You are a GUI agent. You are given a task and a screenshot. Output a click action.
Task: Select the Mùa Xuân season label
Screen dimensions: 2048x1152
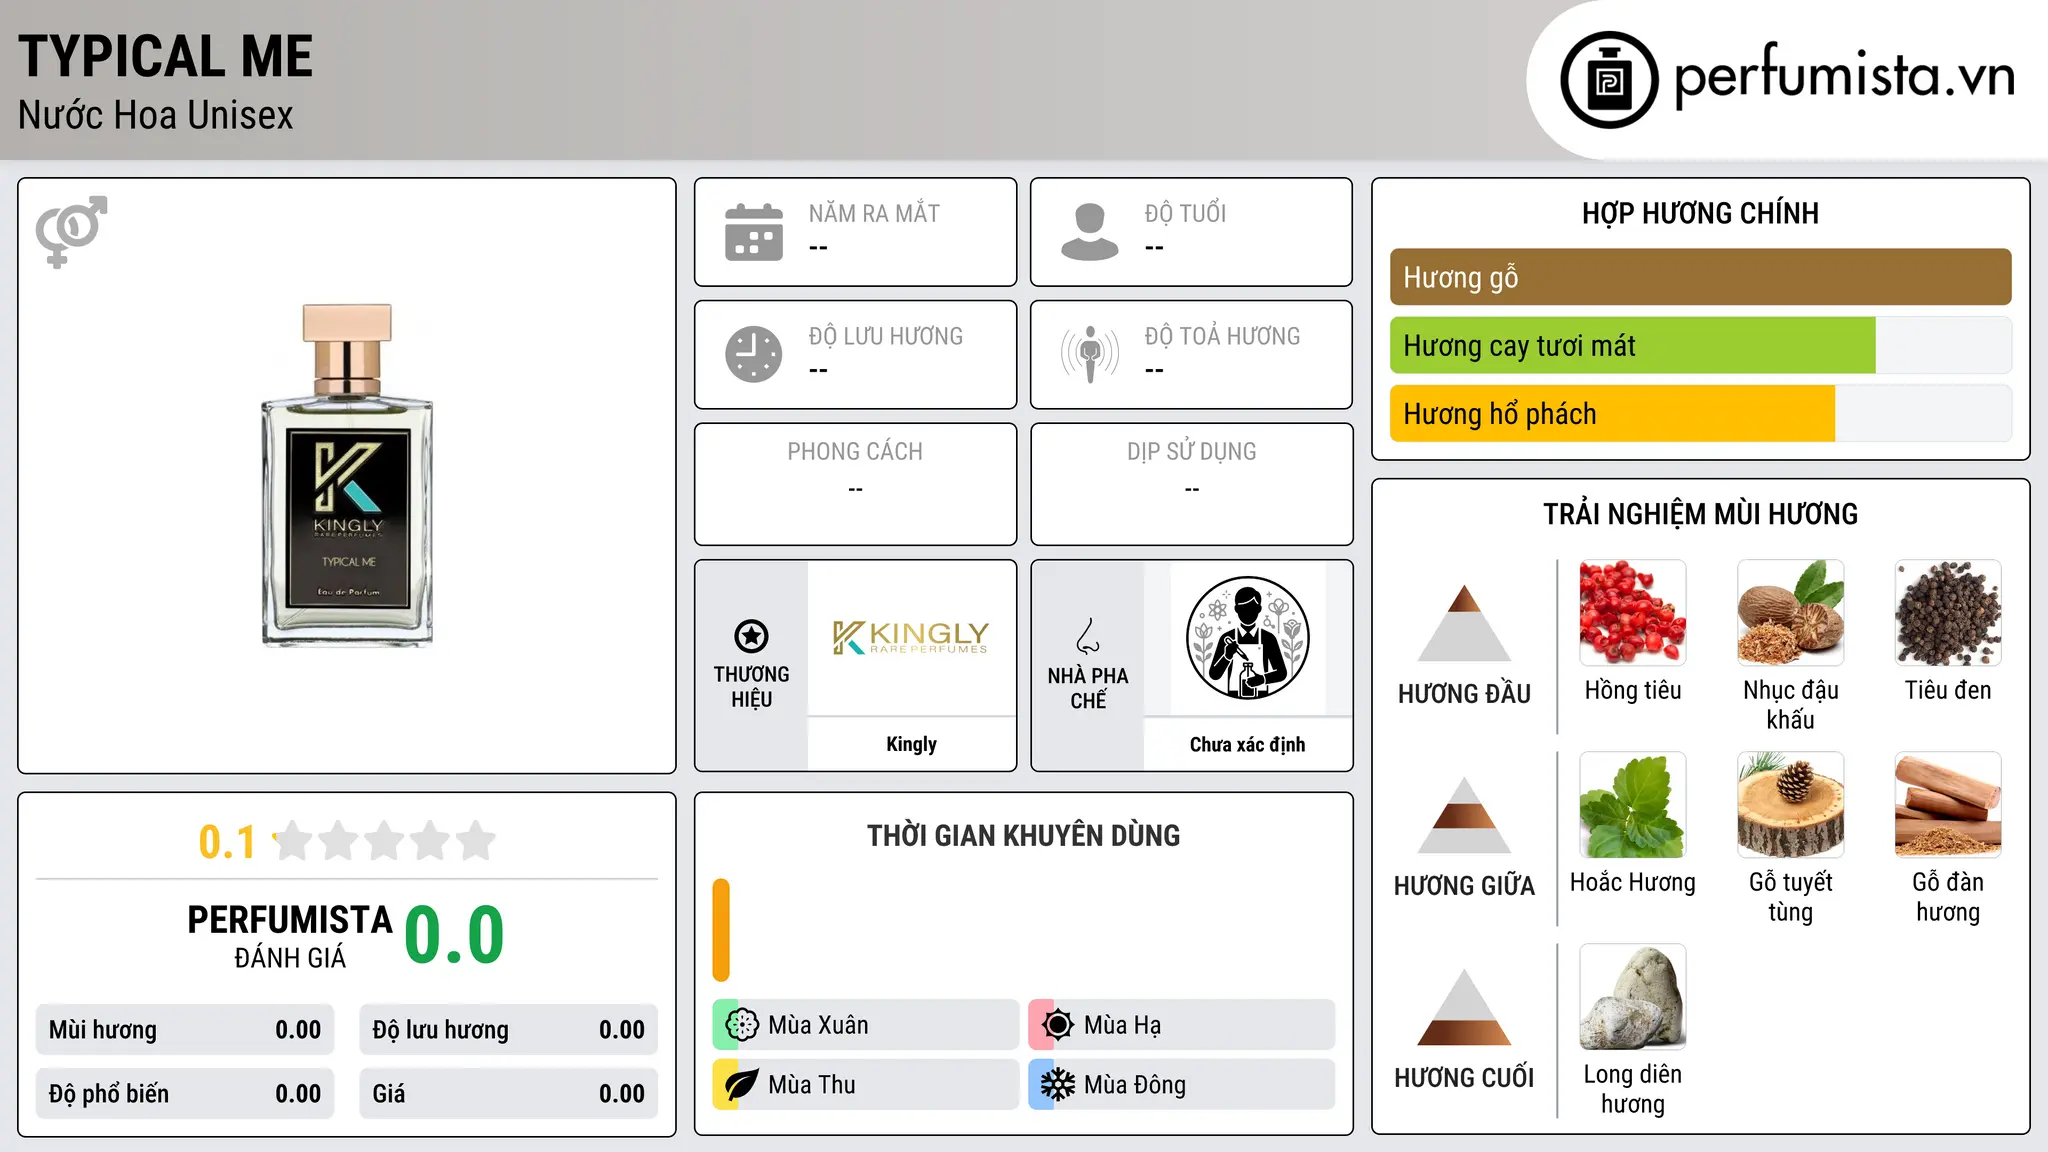[818, 1025]
